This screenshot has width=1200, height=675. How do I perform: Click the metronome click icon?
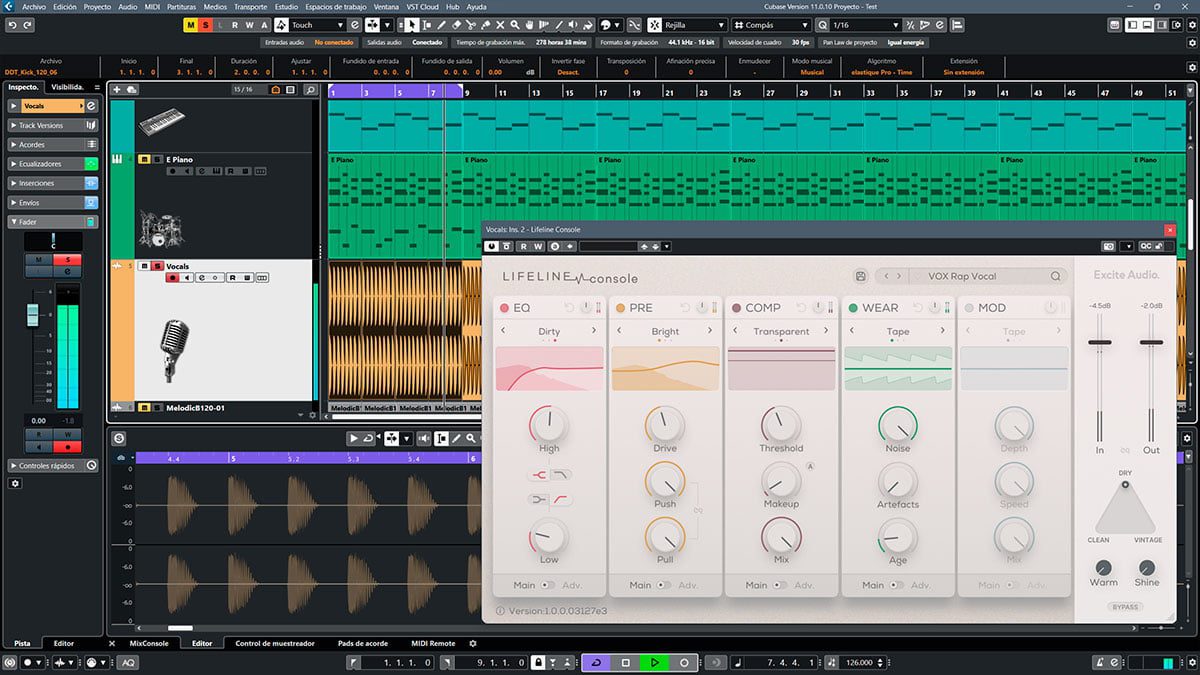tap(1098, 662)
